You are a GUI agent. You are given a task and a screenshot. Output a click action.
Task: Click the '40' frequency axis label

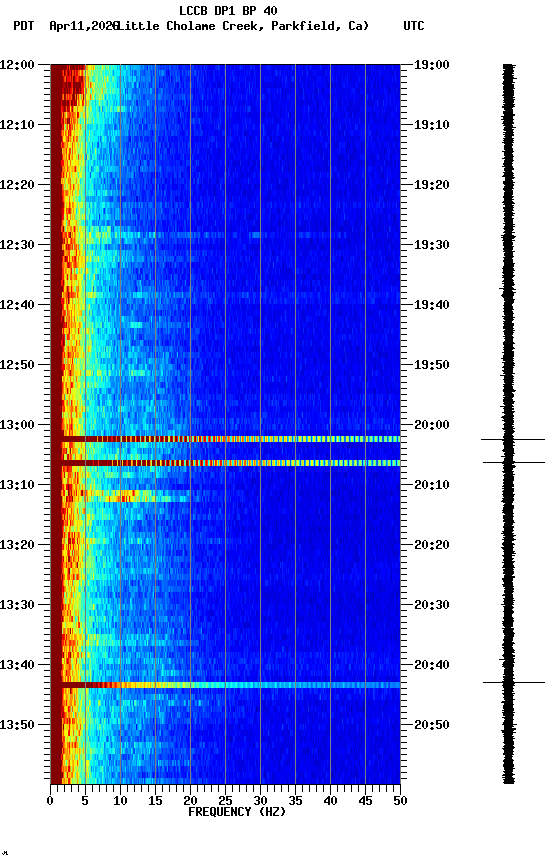(330, 802)
